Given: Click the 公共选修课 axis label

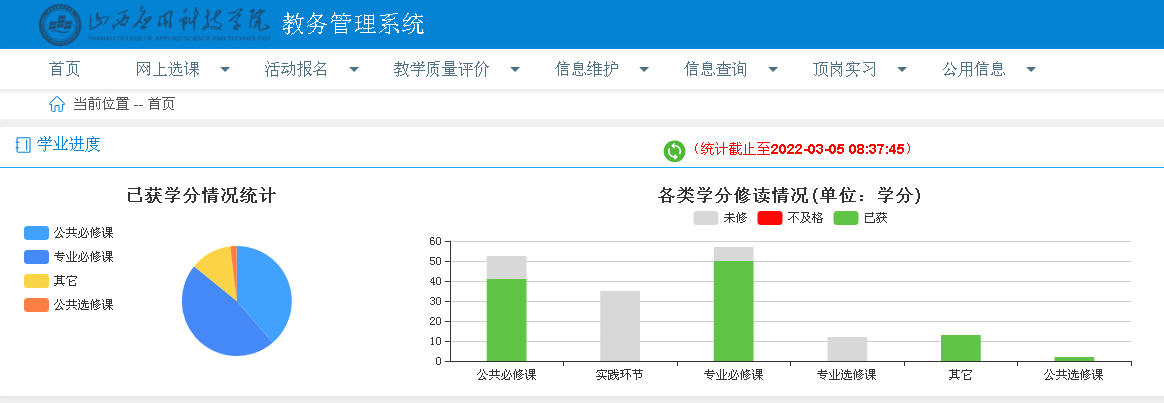Looking at the screenshot, I should [1074, 375].
